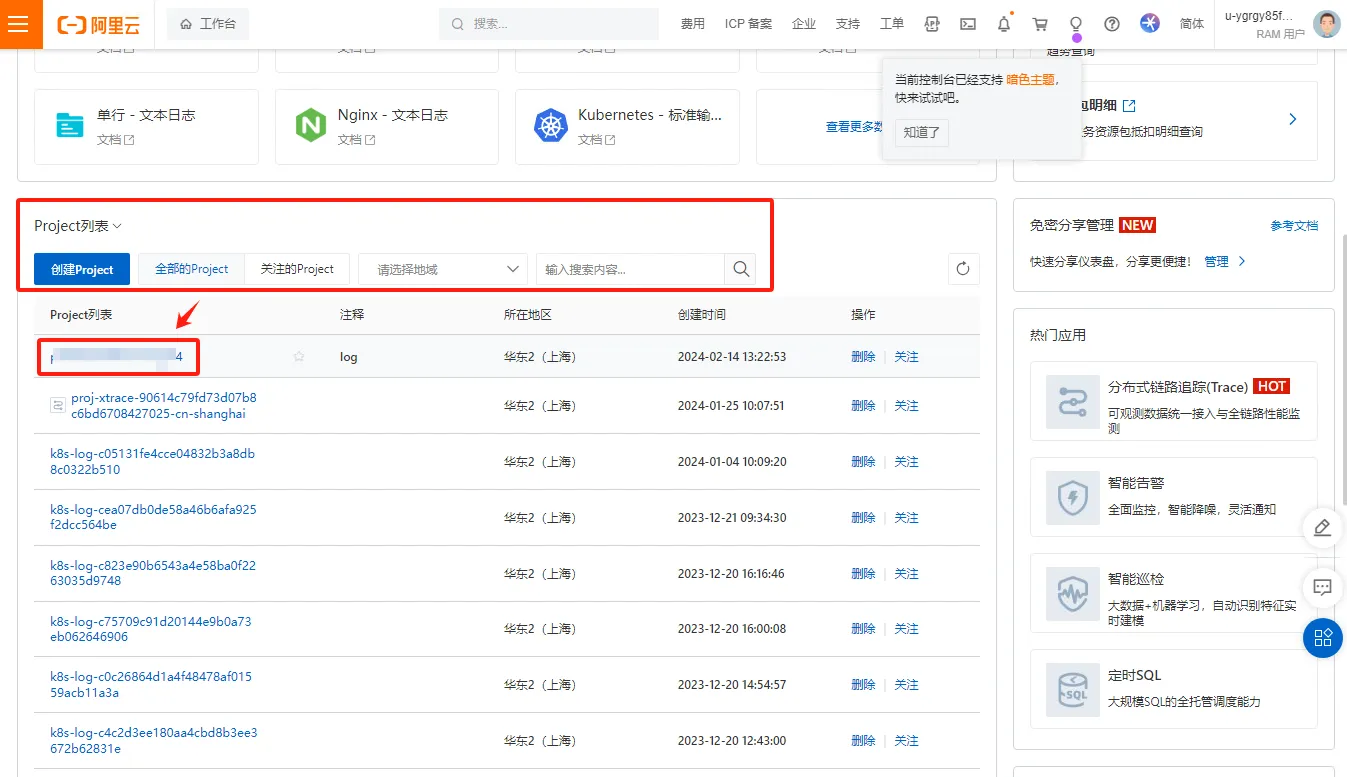
Task: Open the 参考文档 link
Action: pyautogui.click(x=1294, y=226)
